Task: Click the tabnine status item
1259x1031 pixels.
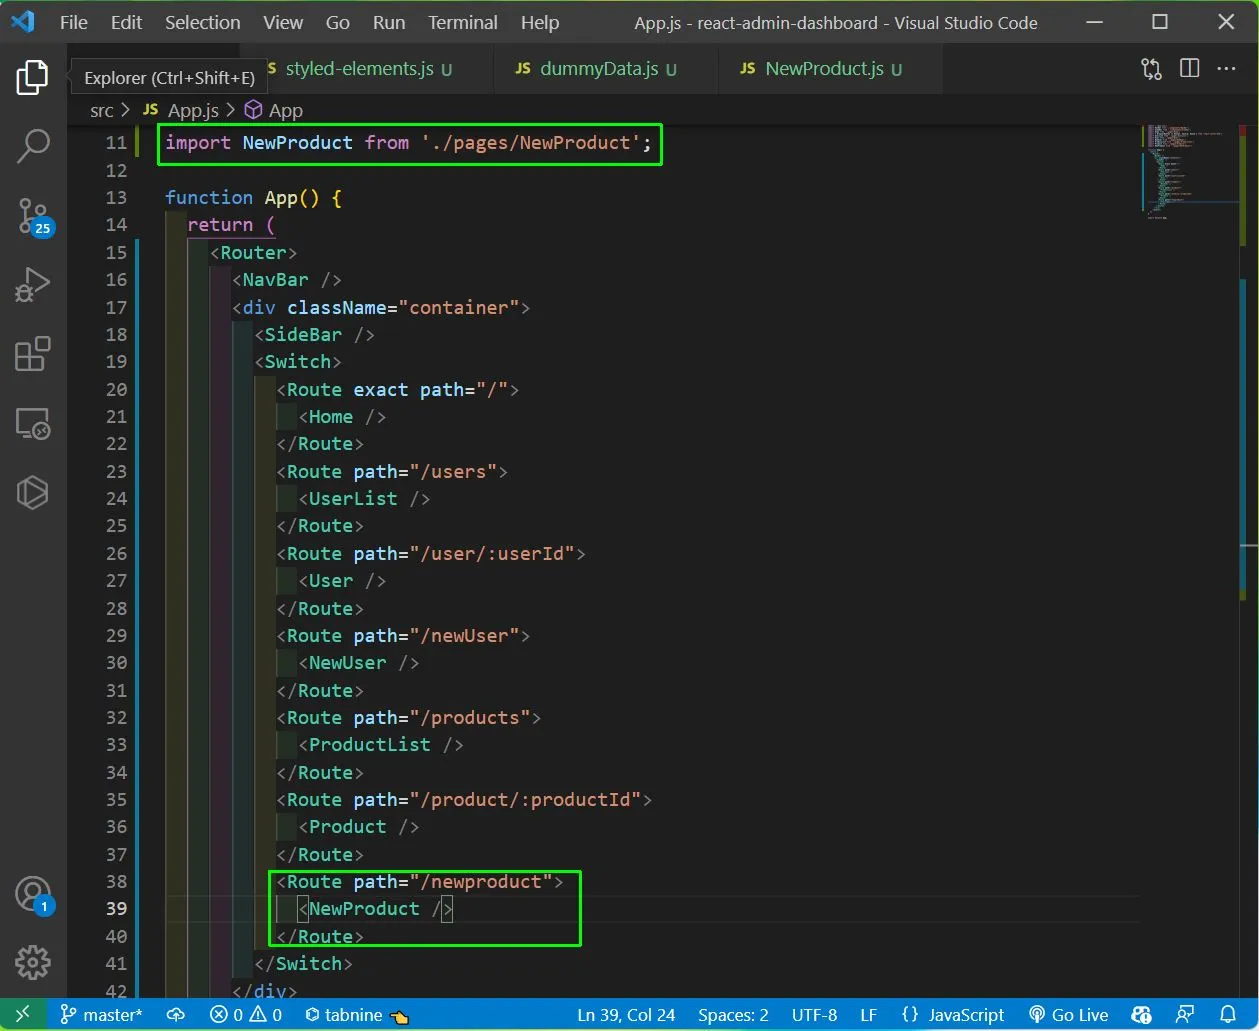Action: click(x=357, y=1014)
